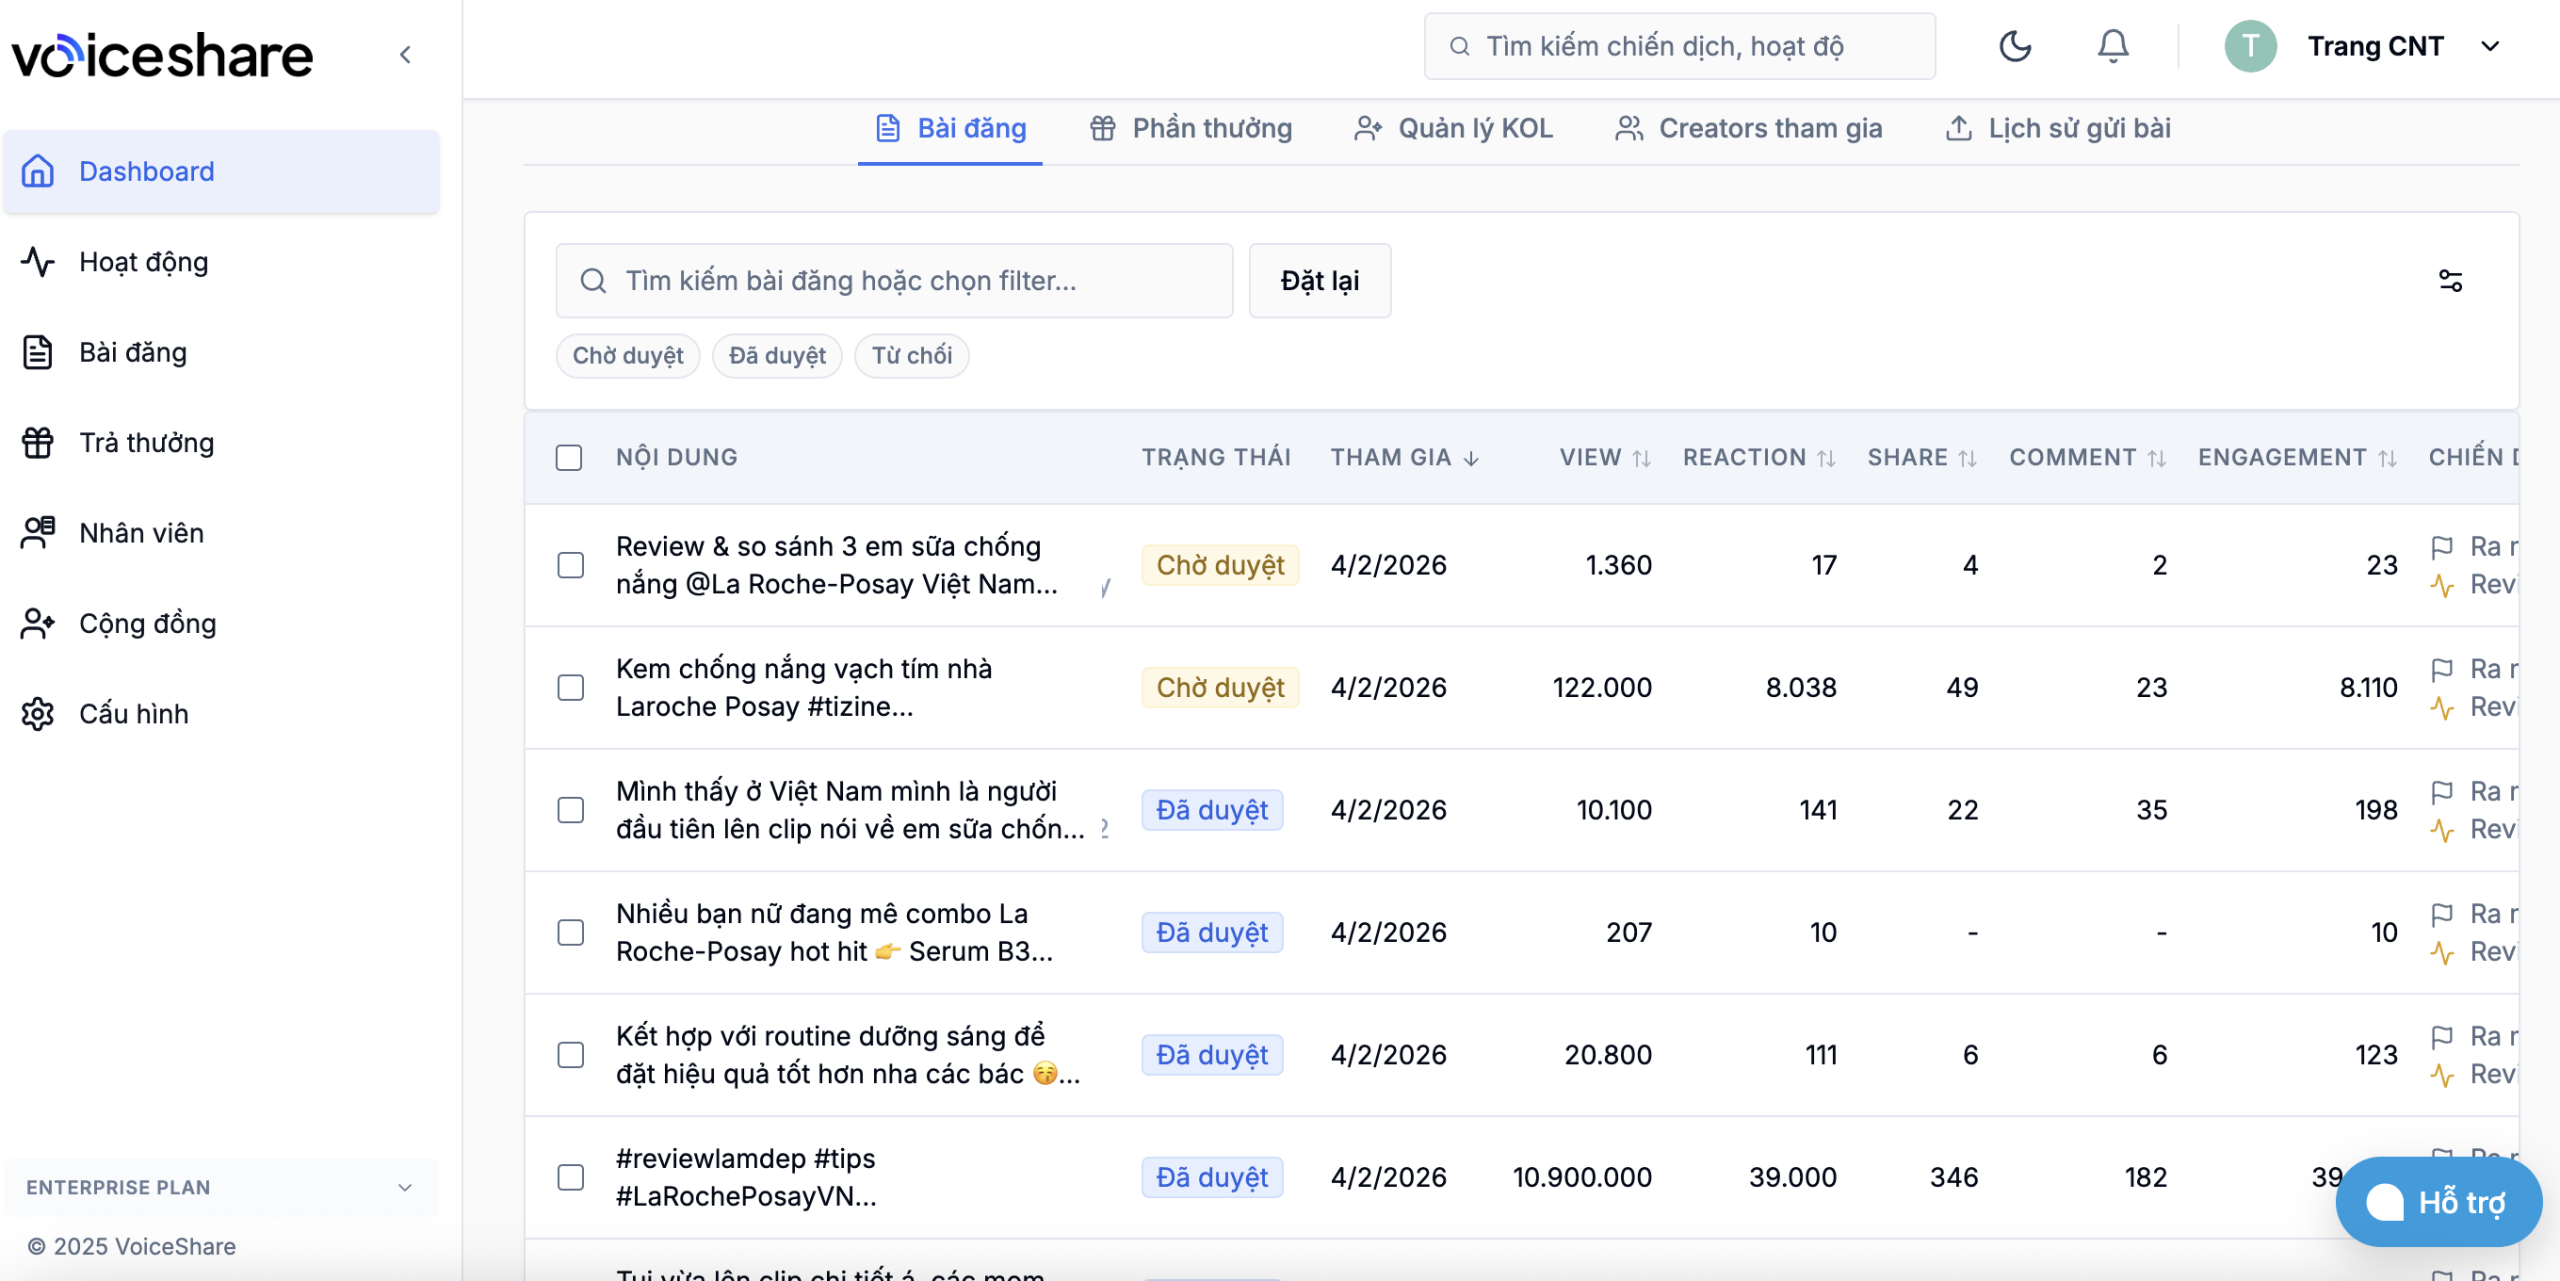Click the Đặt lại reset button
This screenshot has height=1281, width=2560.
click(1320, 281)
